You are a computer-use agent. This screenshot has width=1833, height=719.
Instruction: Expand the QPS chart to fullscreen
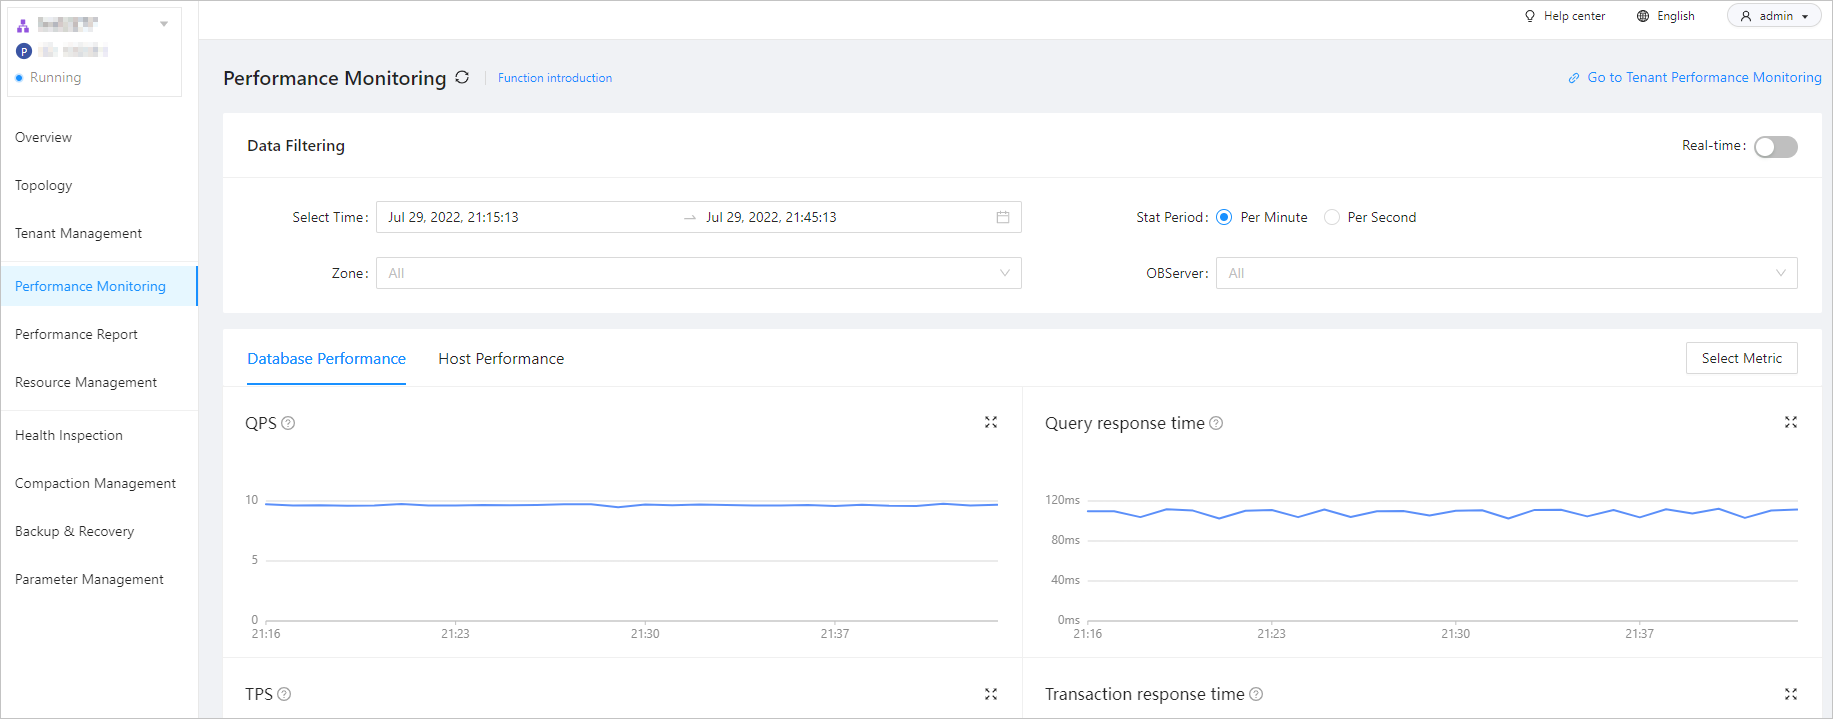pos(990,423)
